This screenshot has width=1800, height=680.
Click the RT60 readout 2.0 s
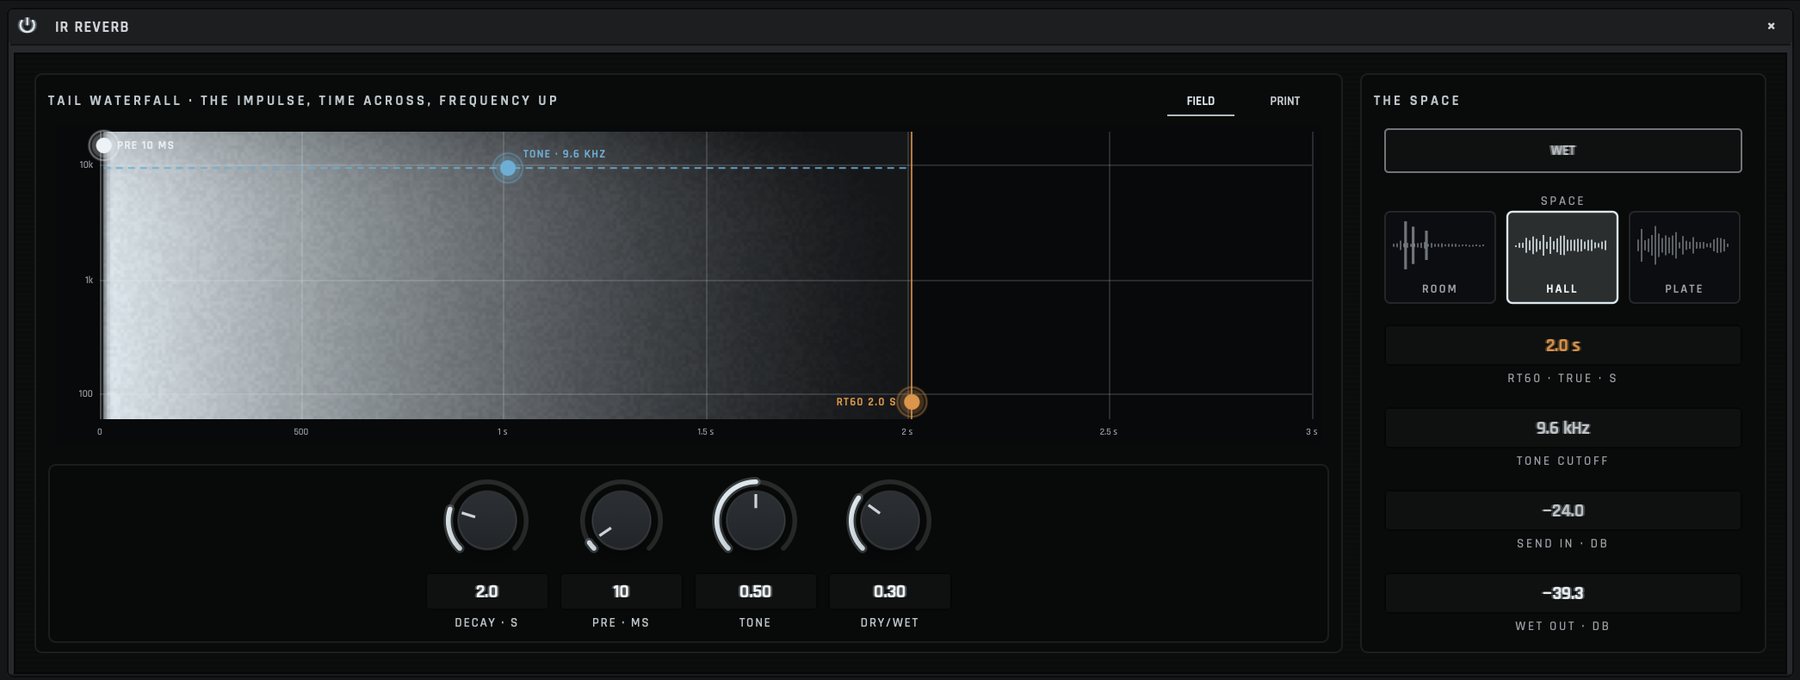click(1562, 345)
